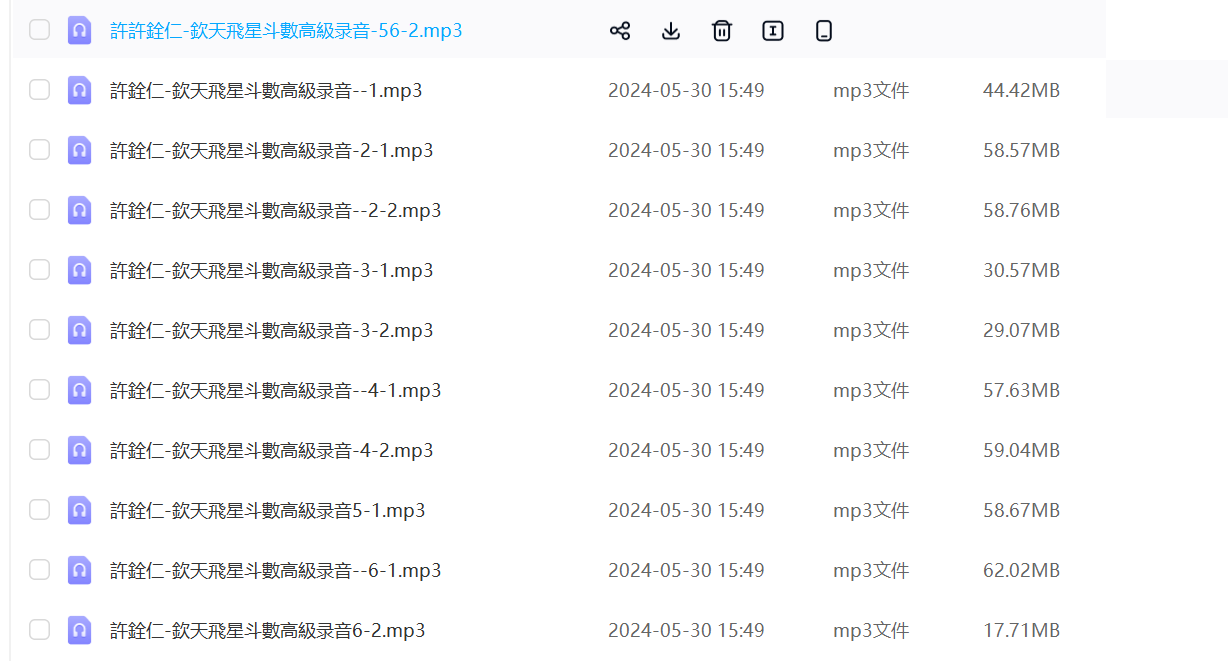Select the checkbox for 56-2.mp3
Image resolution: width=1228 pixels, height=661 pixels.
(x=39, y=30)
